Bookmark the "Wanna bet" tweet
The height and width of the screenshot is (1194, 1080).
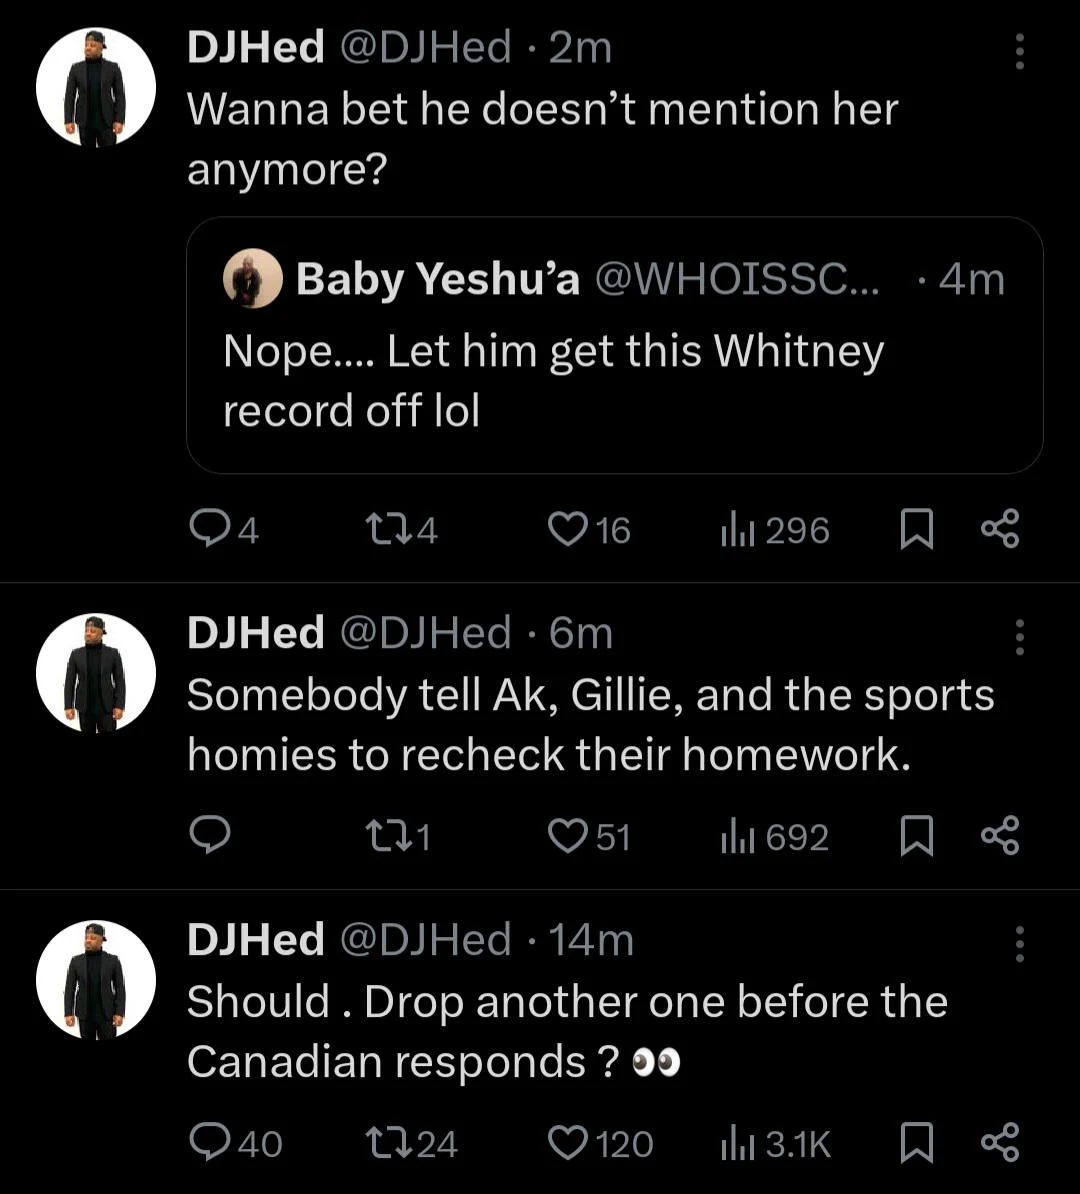point(916,529)
